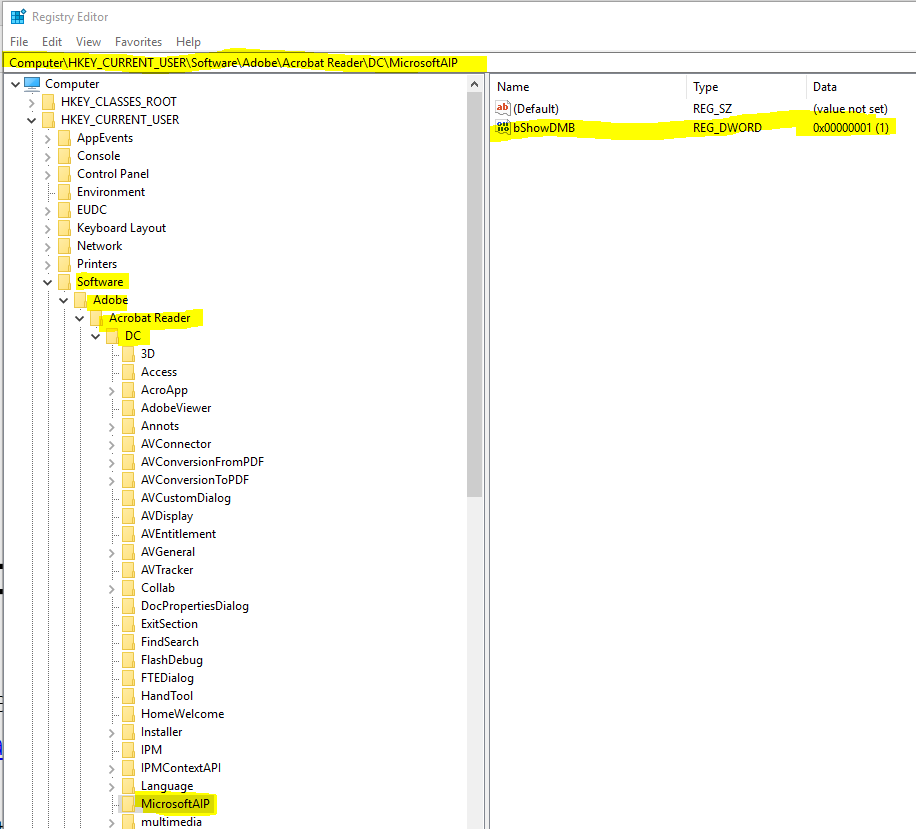Collapse the Software key

point(47,282)
